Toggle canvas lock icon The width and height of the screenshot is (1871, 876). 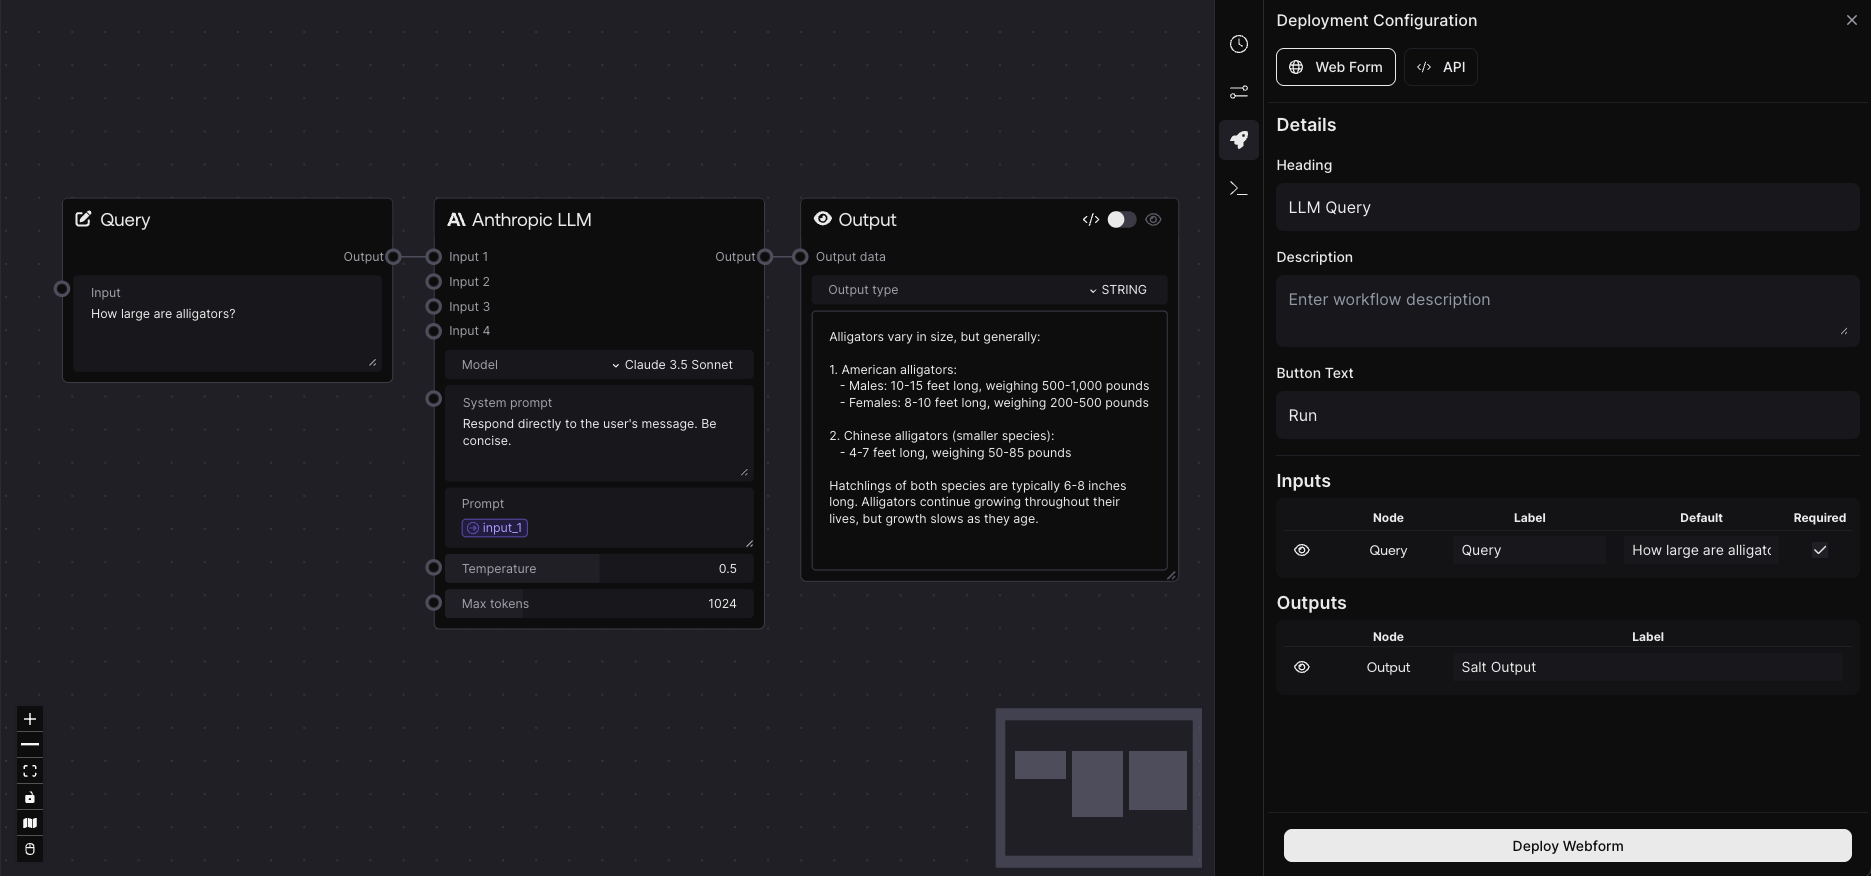click(30, 797)
